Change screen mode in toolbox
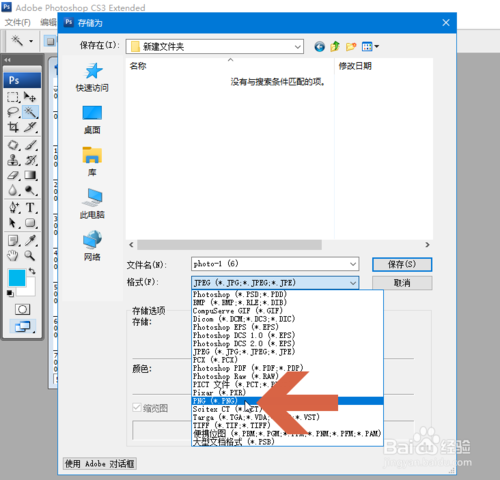 click(x=22, y=326)
